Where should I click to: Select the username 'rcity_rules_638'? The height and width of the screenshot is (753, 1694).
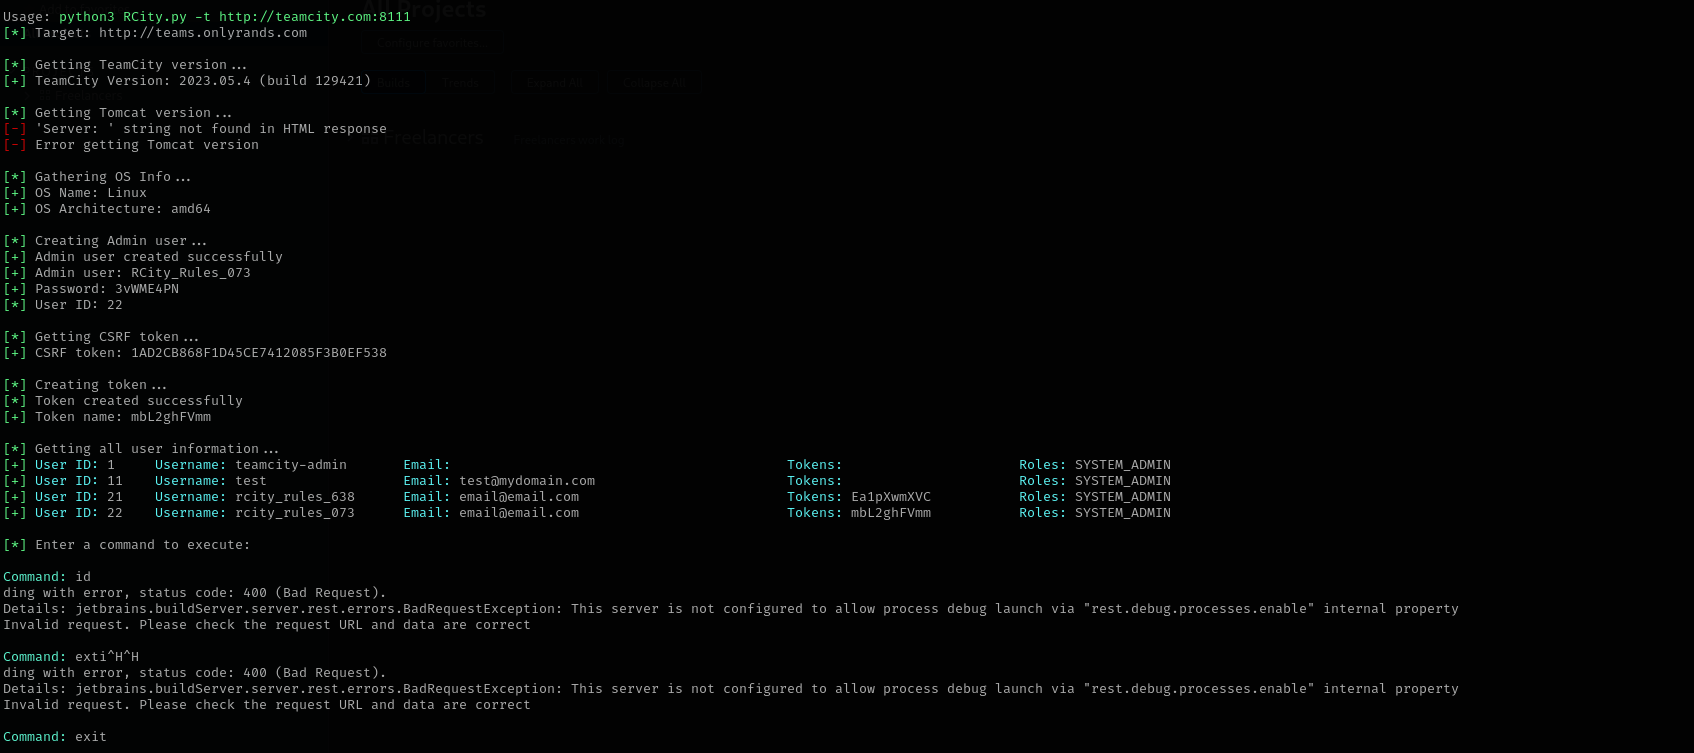(x=295, y=497)
